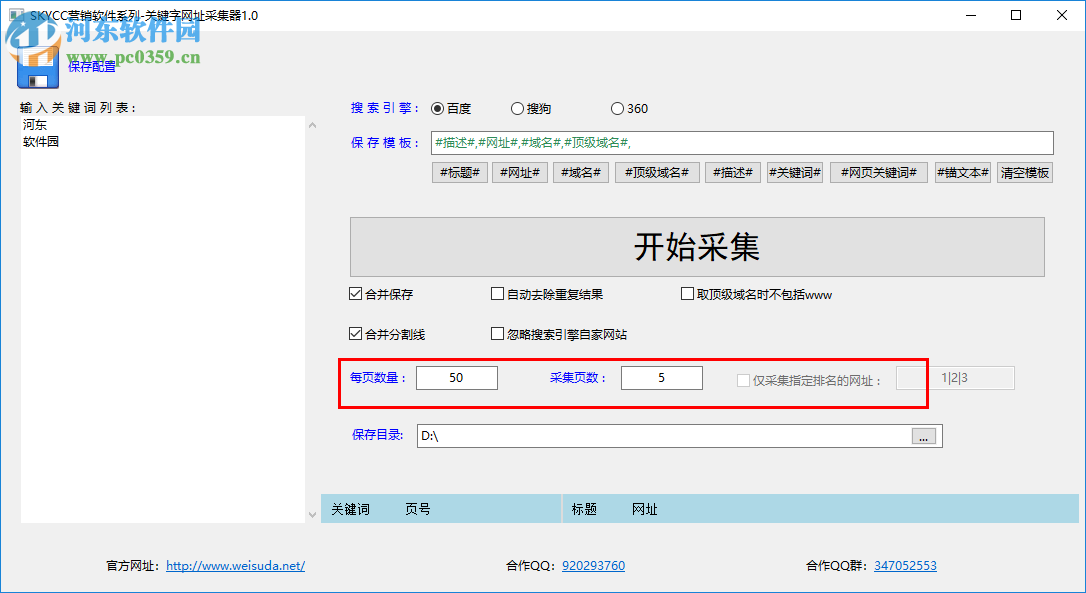The image size is (1086, 593).
Task: Edit the 每页数量 per-page count field
Action: pyautogui.click(x=456, y=378)
